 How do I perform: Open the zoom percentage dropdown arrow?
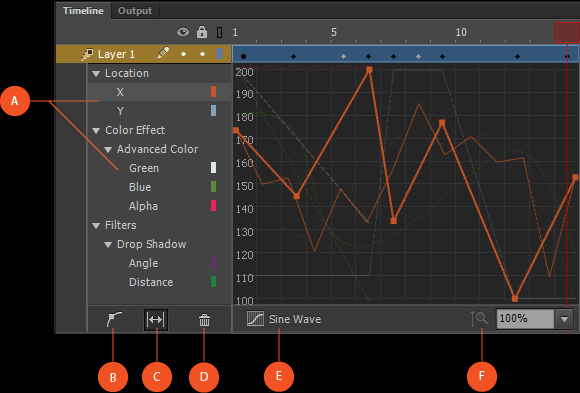[x=564, y=319]
